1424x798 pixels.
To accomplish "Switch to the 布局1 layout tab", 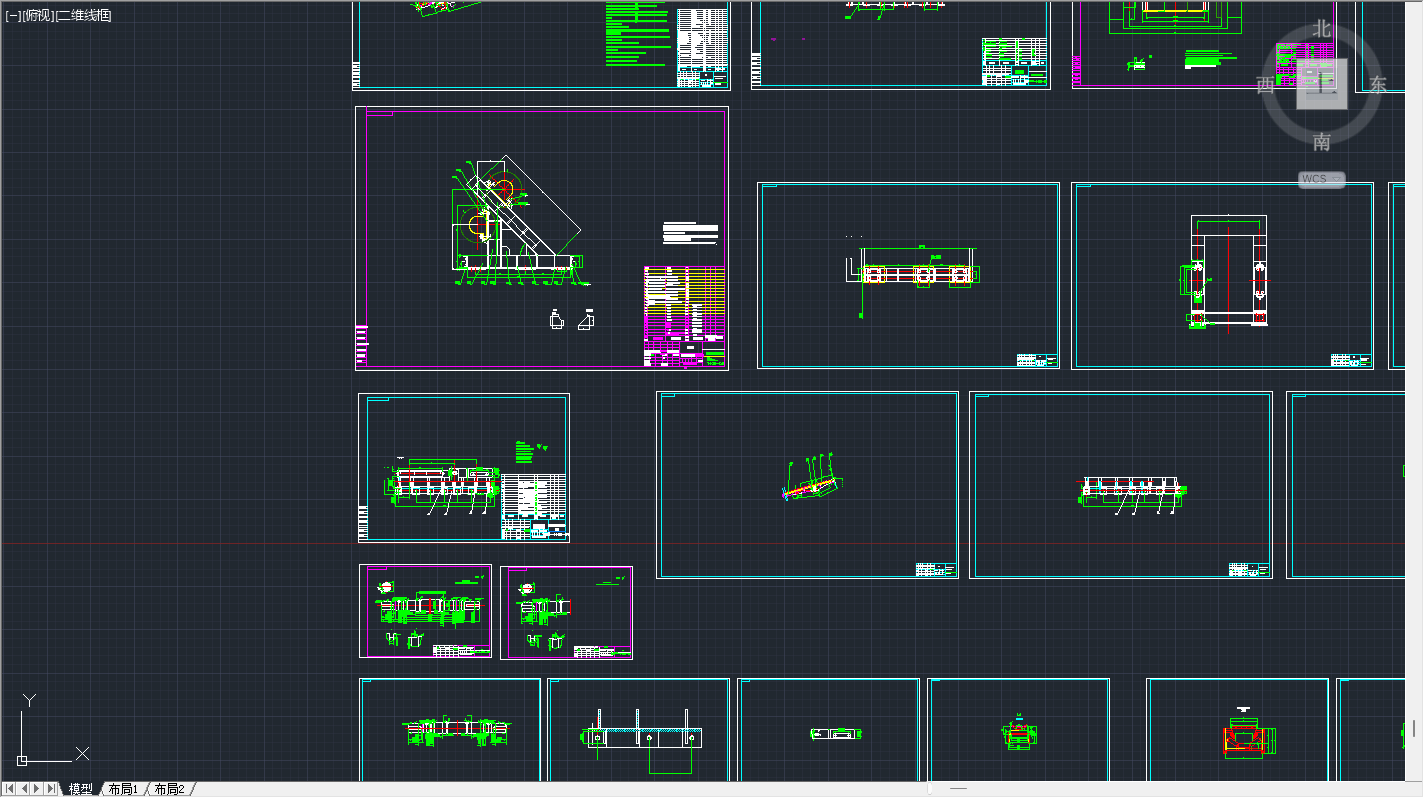I will [123, 789].
